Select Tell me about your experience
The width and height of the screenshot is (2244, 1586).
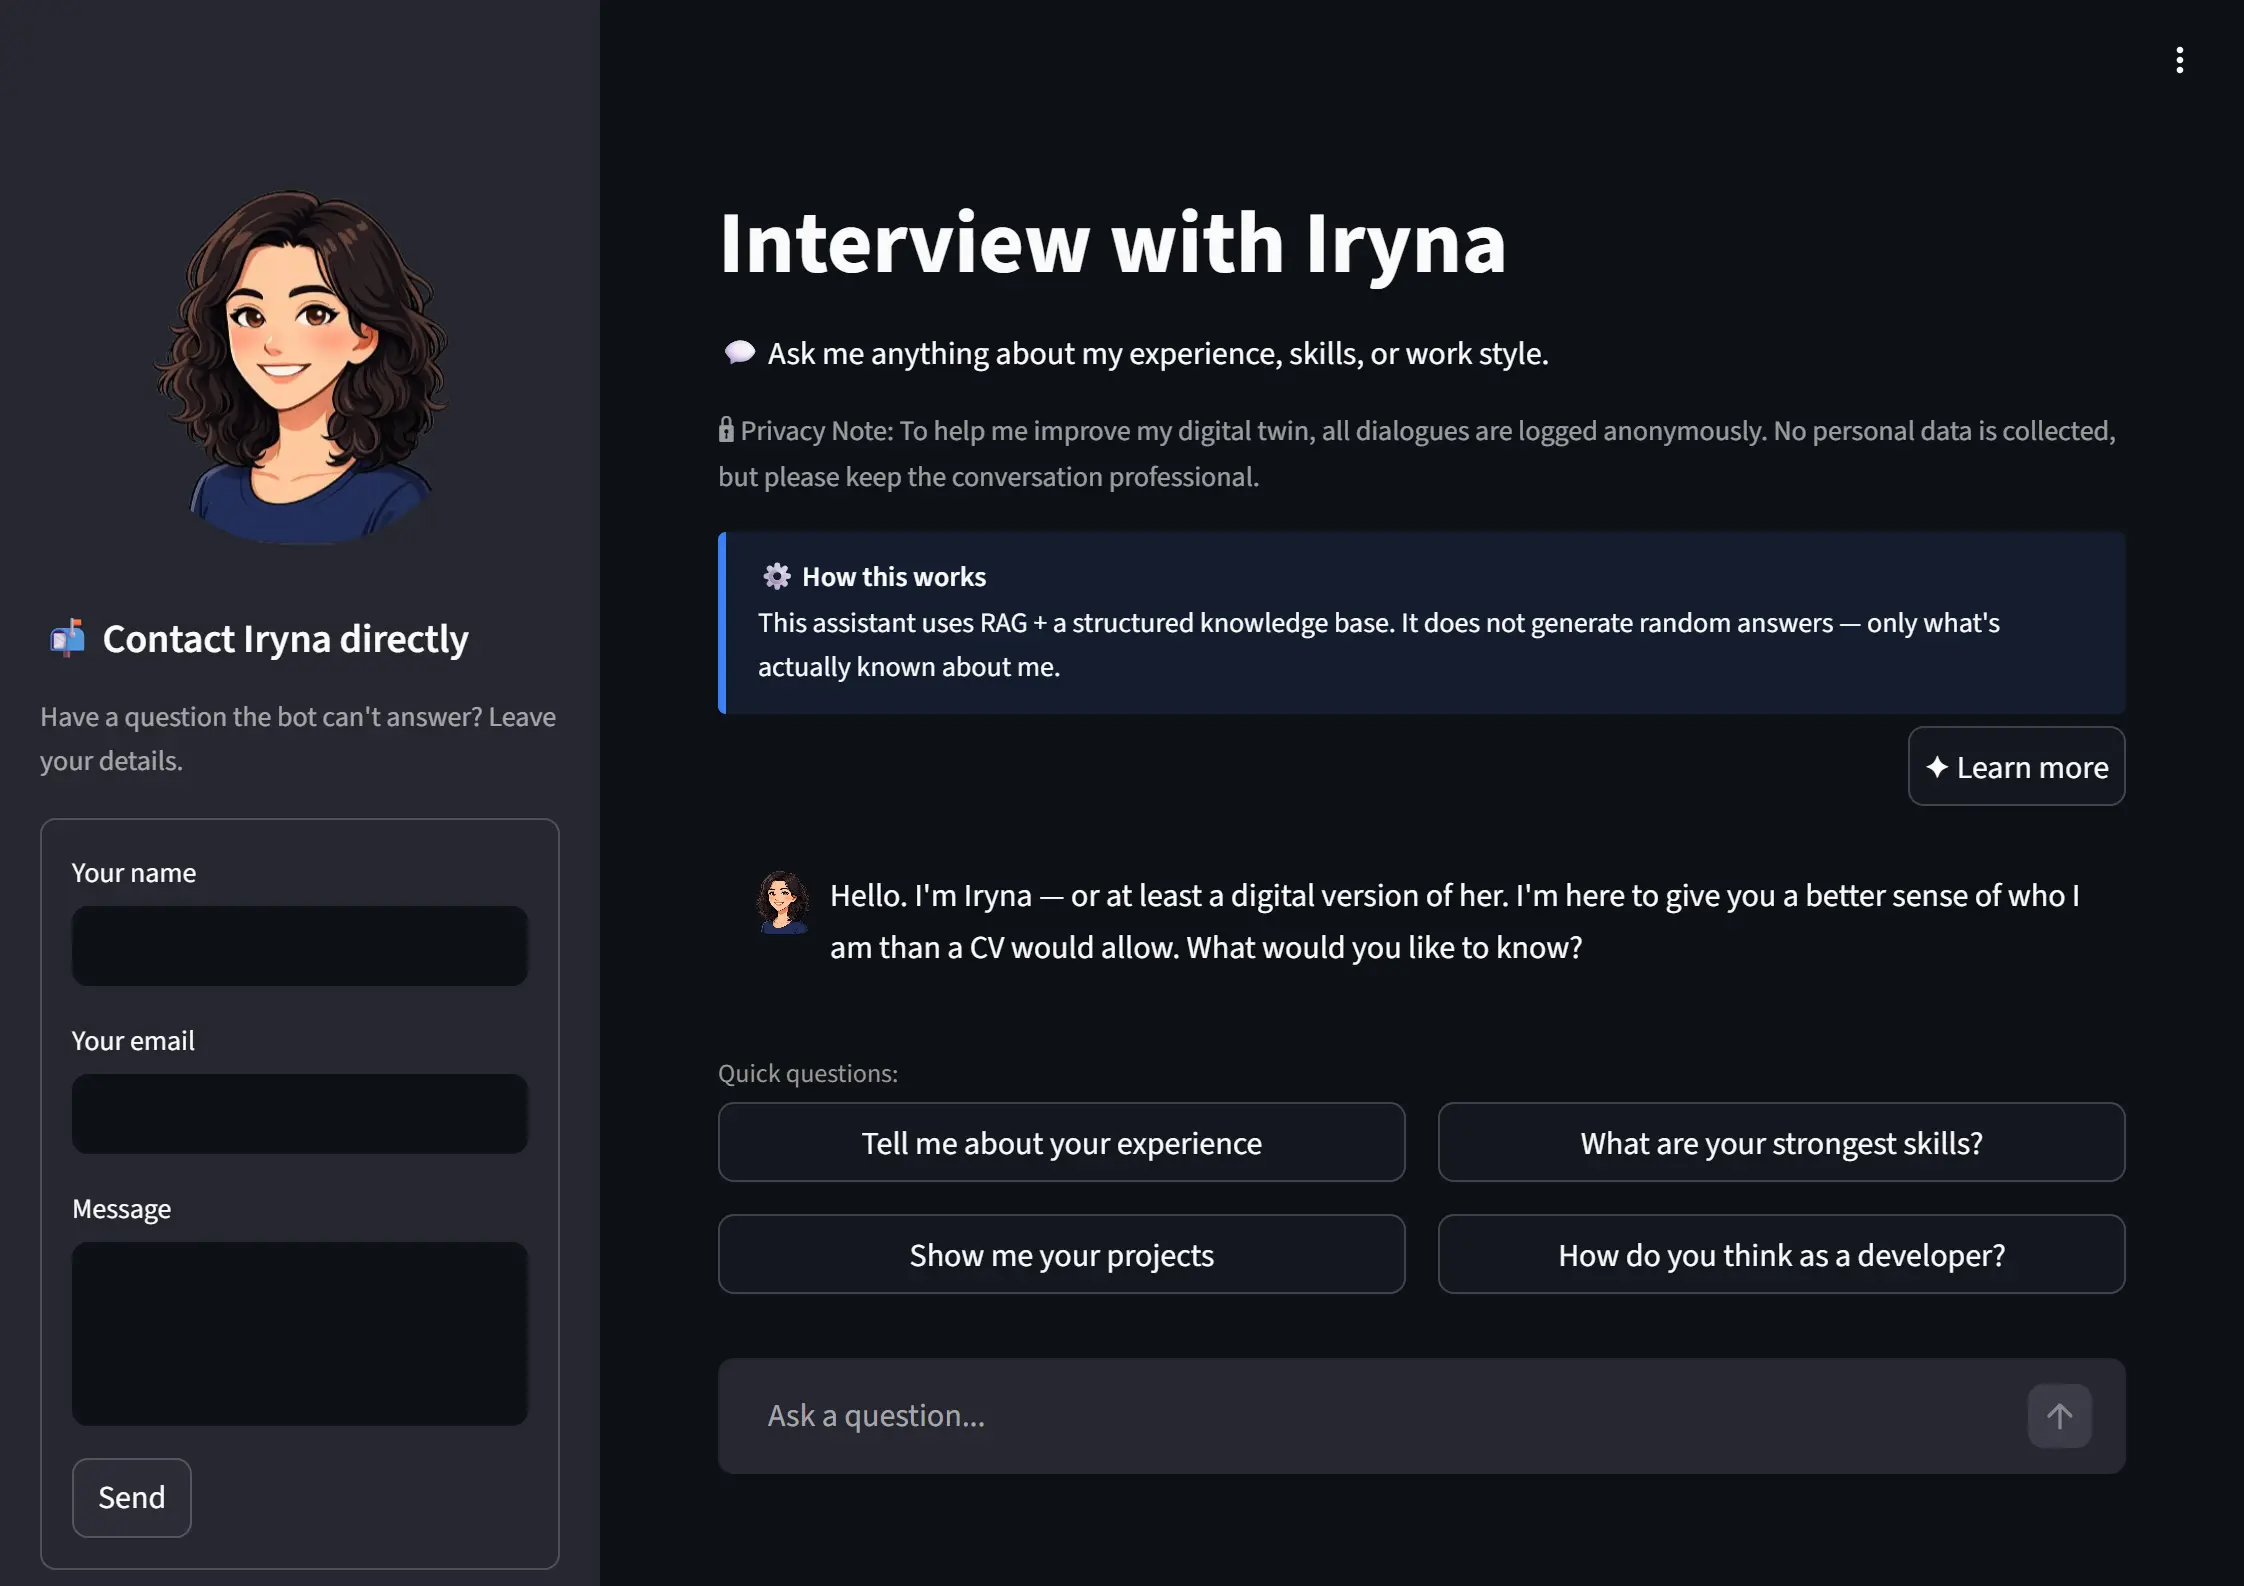tap(1061, 1142)
